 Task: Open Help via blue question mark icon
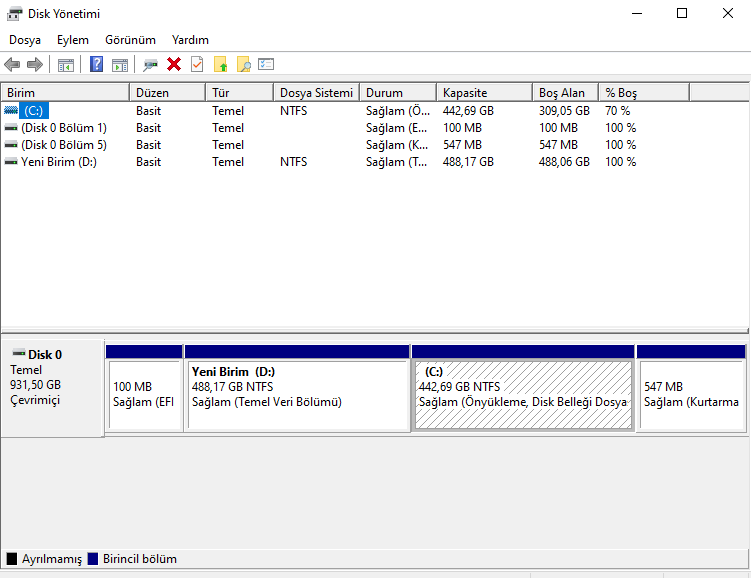[x=96, y=64]
